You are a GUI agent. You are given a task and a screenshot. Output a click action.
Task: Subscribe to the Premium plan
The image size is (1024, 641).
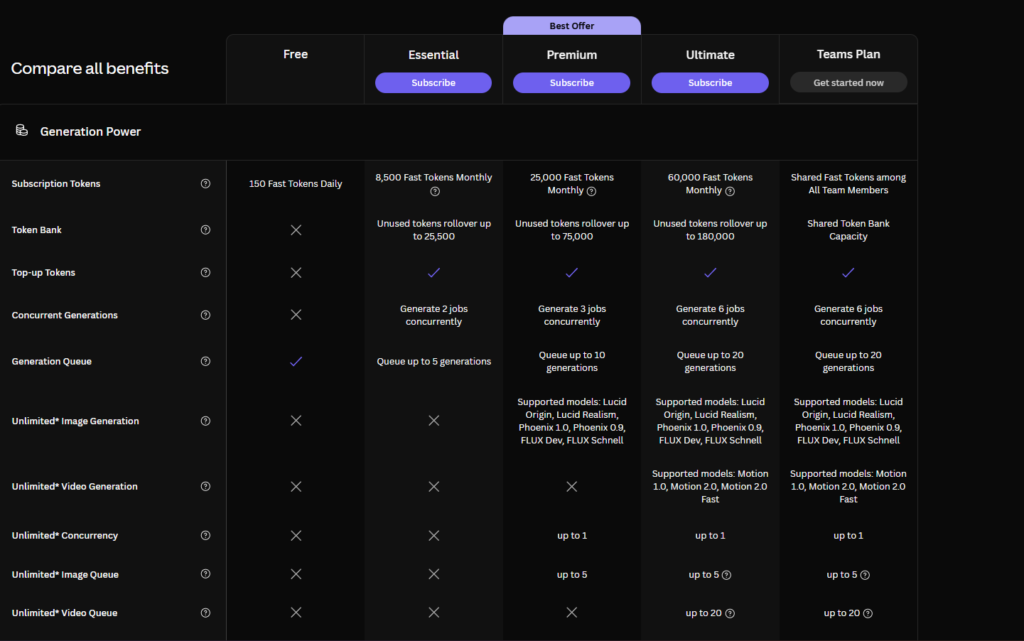571,83
